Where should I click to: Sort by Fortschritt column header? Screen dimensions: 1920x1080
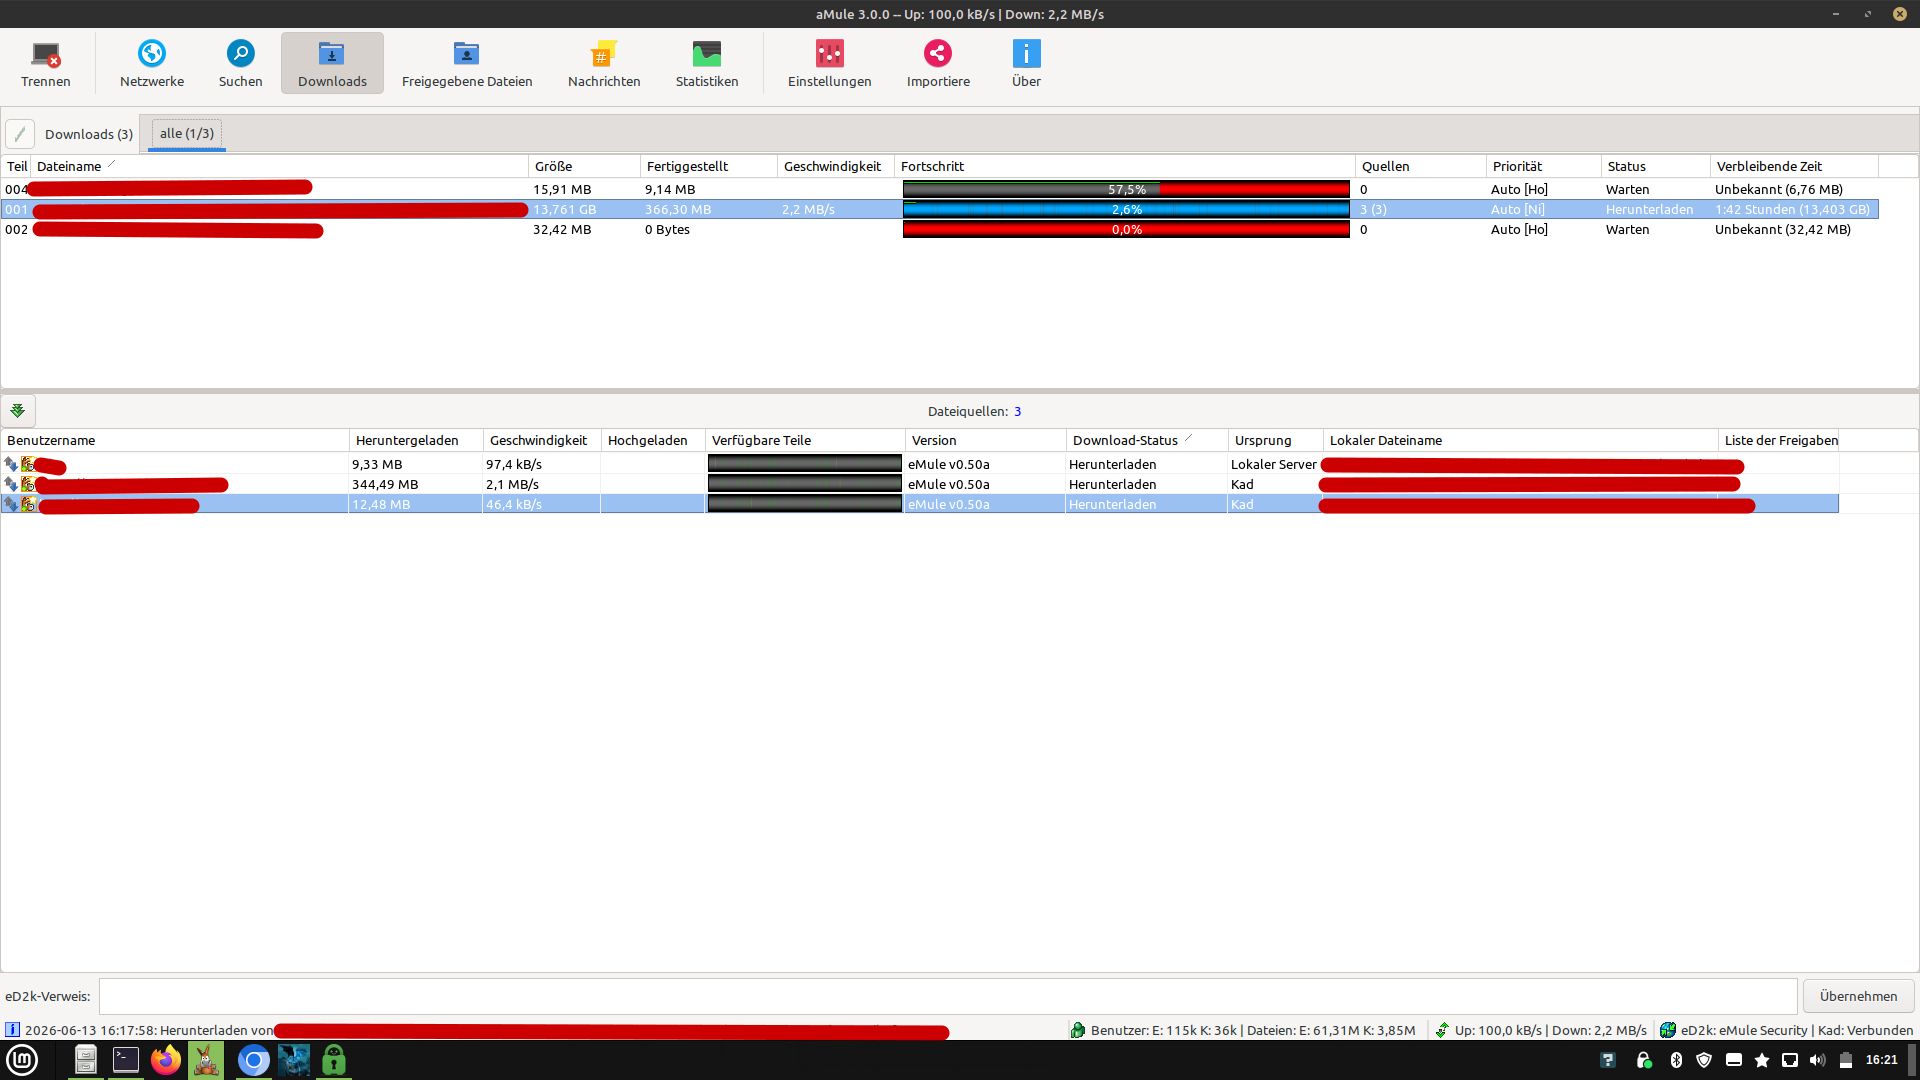(1125, 166)
